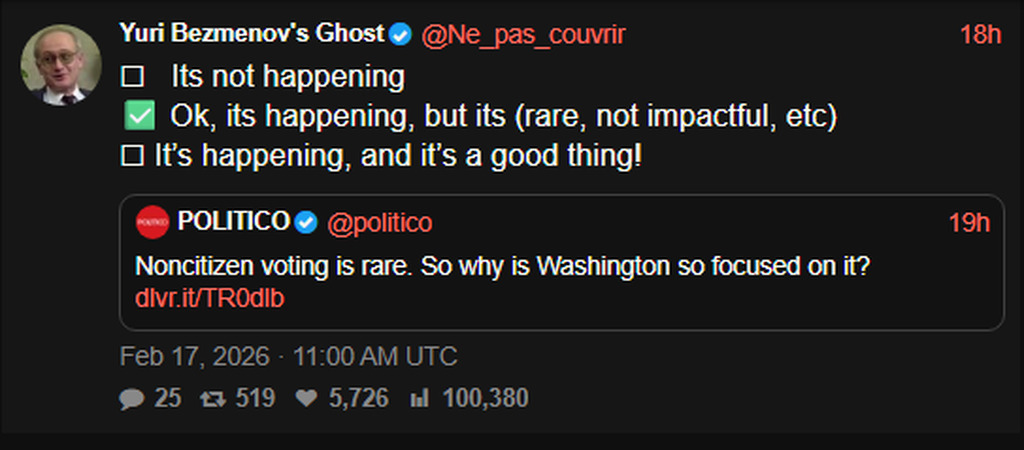
Task: Click the retweet arrows icon
Action: [x=213, y=398]
